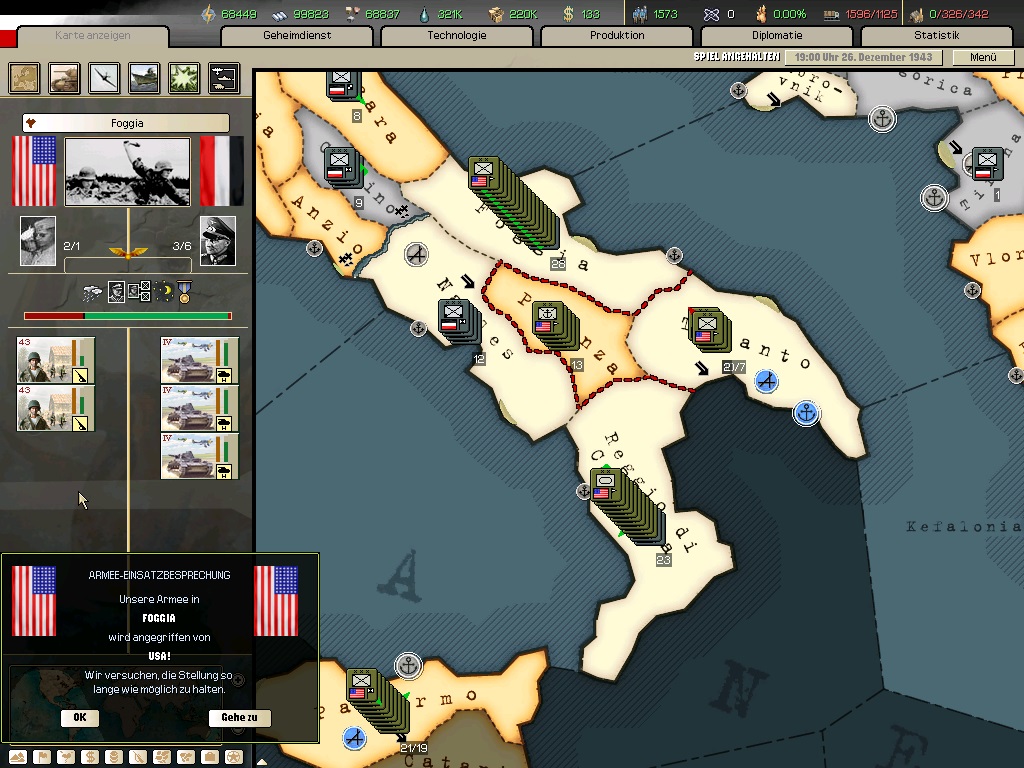Switch to the Statistik tab
Viewport: 1024px width, 768px height.
[937, 36]
